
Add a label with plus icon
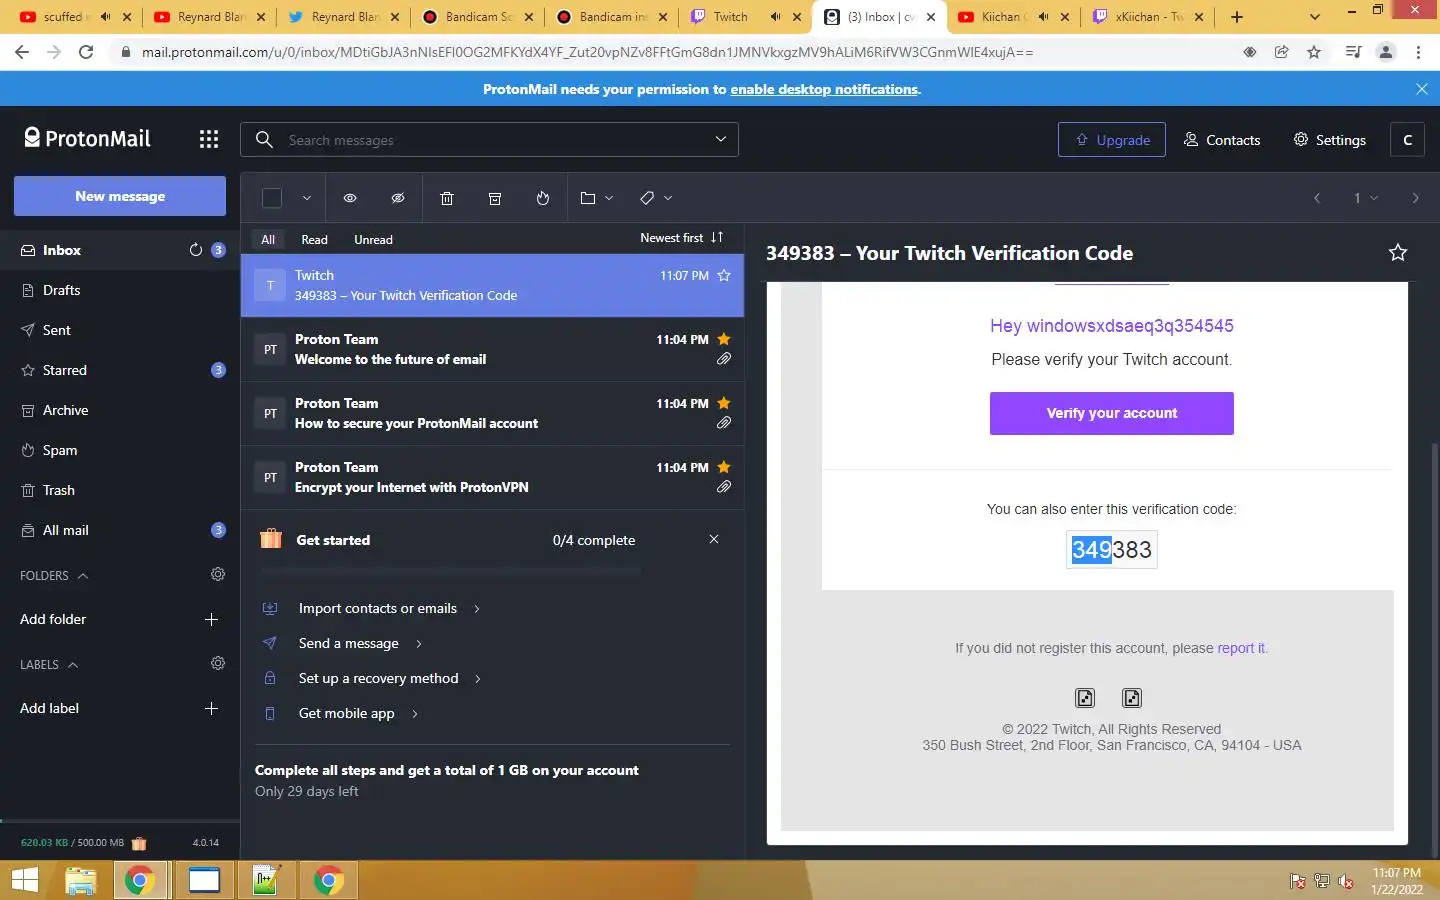click(x=211, y=708)
